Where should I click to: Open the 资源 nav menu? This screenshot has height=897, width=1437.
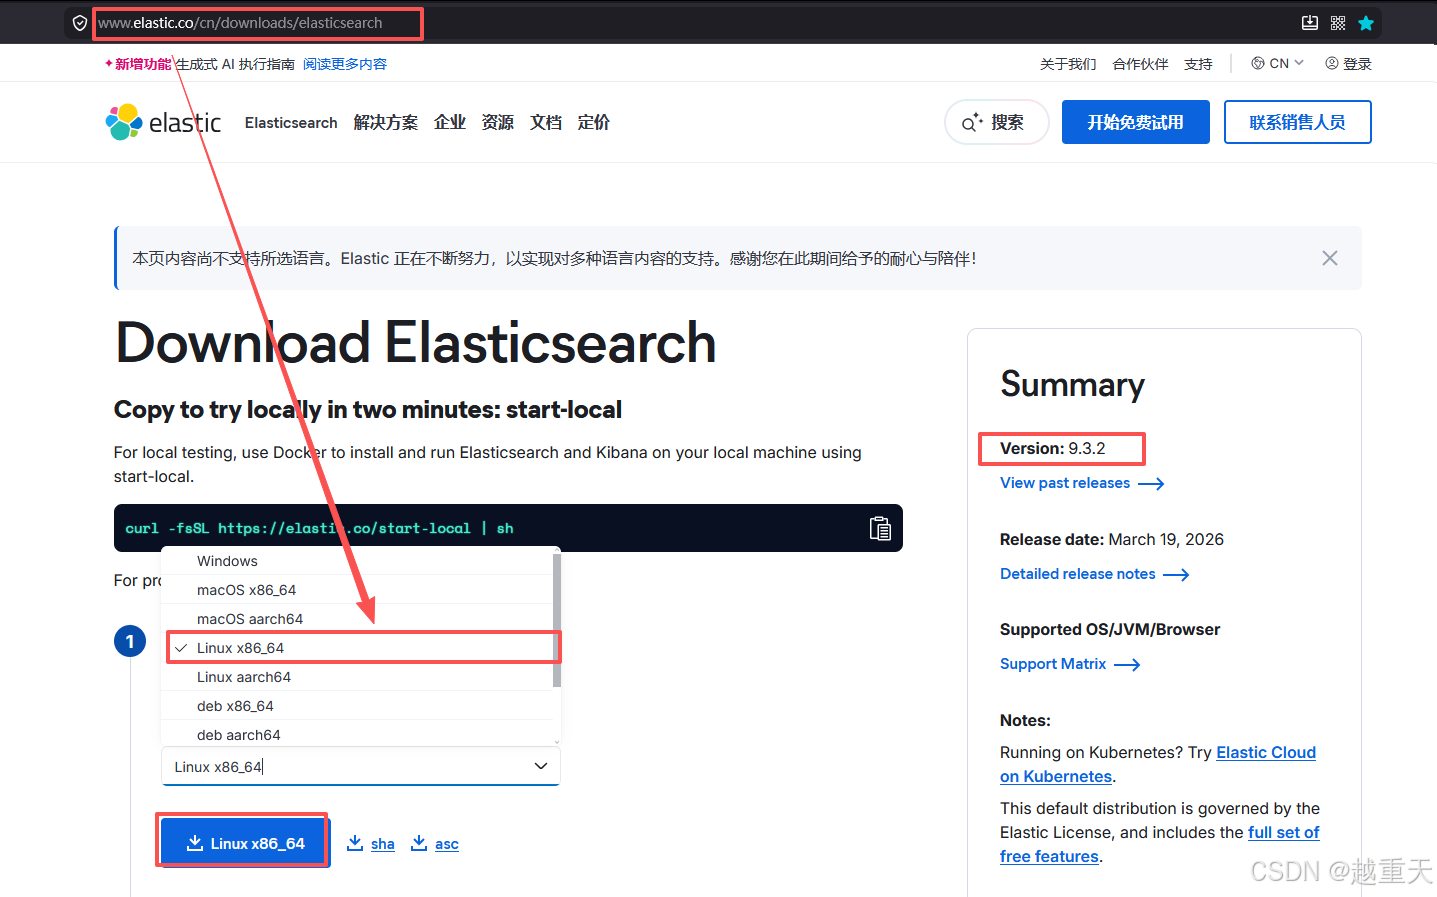coord(498,122)
